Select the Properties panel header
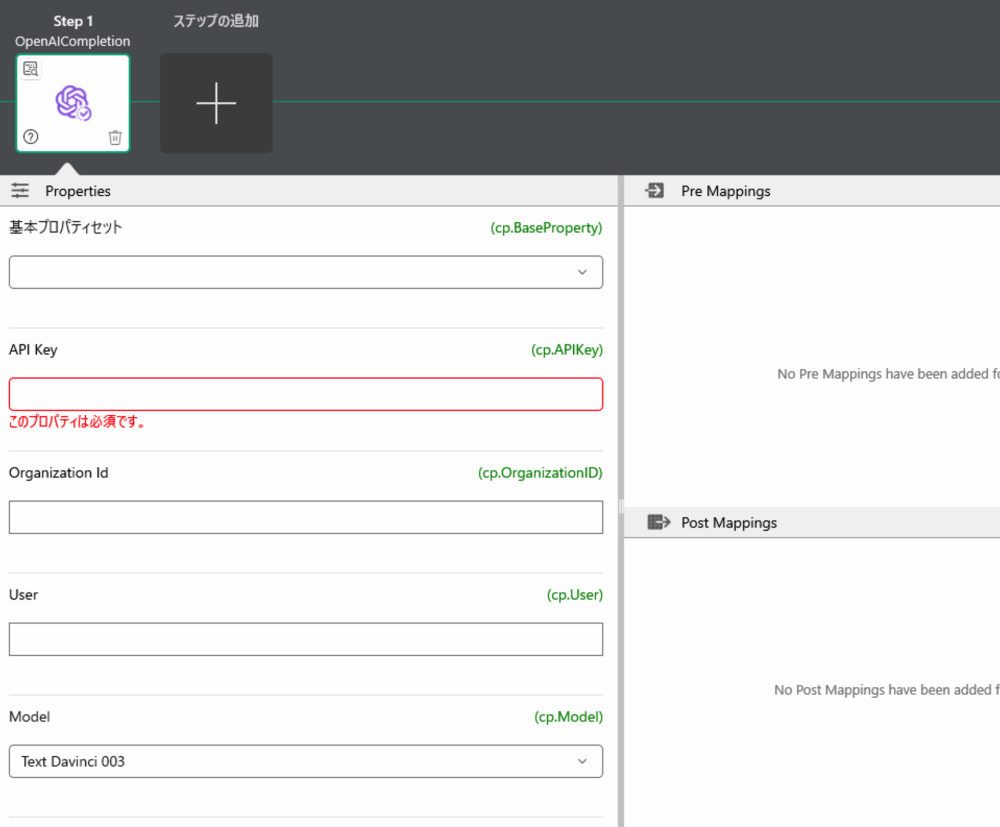Screen dimensions: 1000x827 78,191
